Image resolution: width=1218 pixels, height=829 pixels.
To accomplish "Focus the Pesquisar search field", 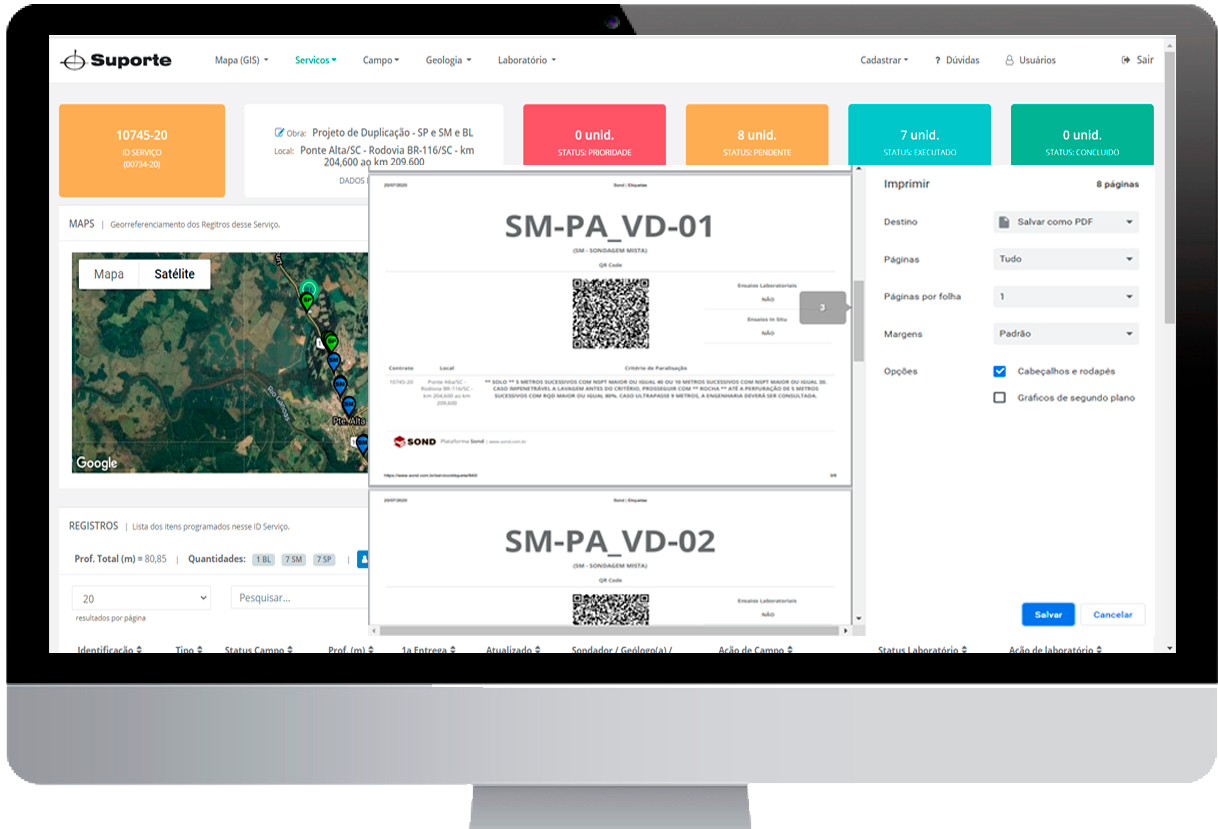I will (x=300, y=598).
